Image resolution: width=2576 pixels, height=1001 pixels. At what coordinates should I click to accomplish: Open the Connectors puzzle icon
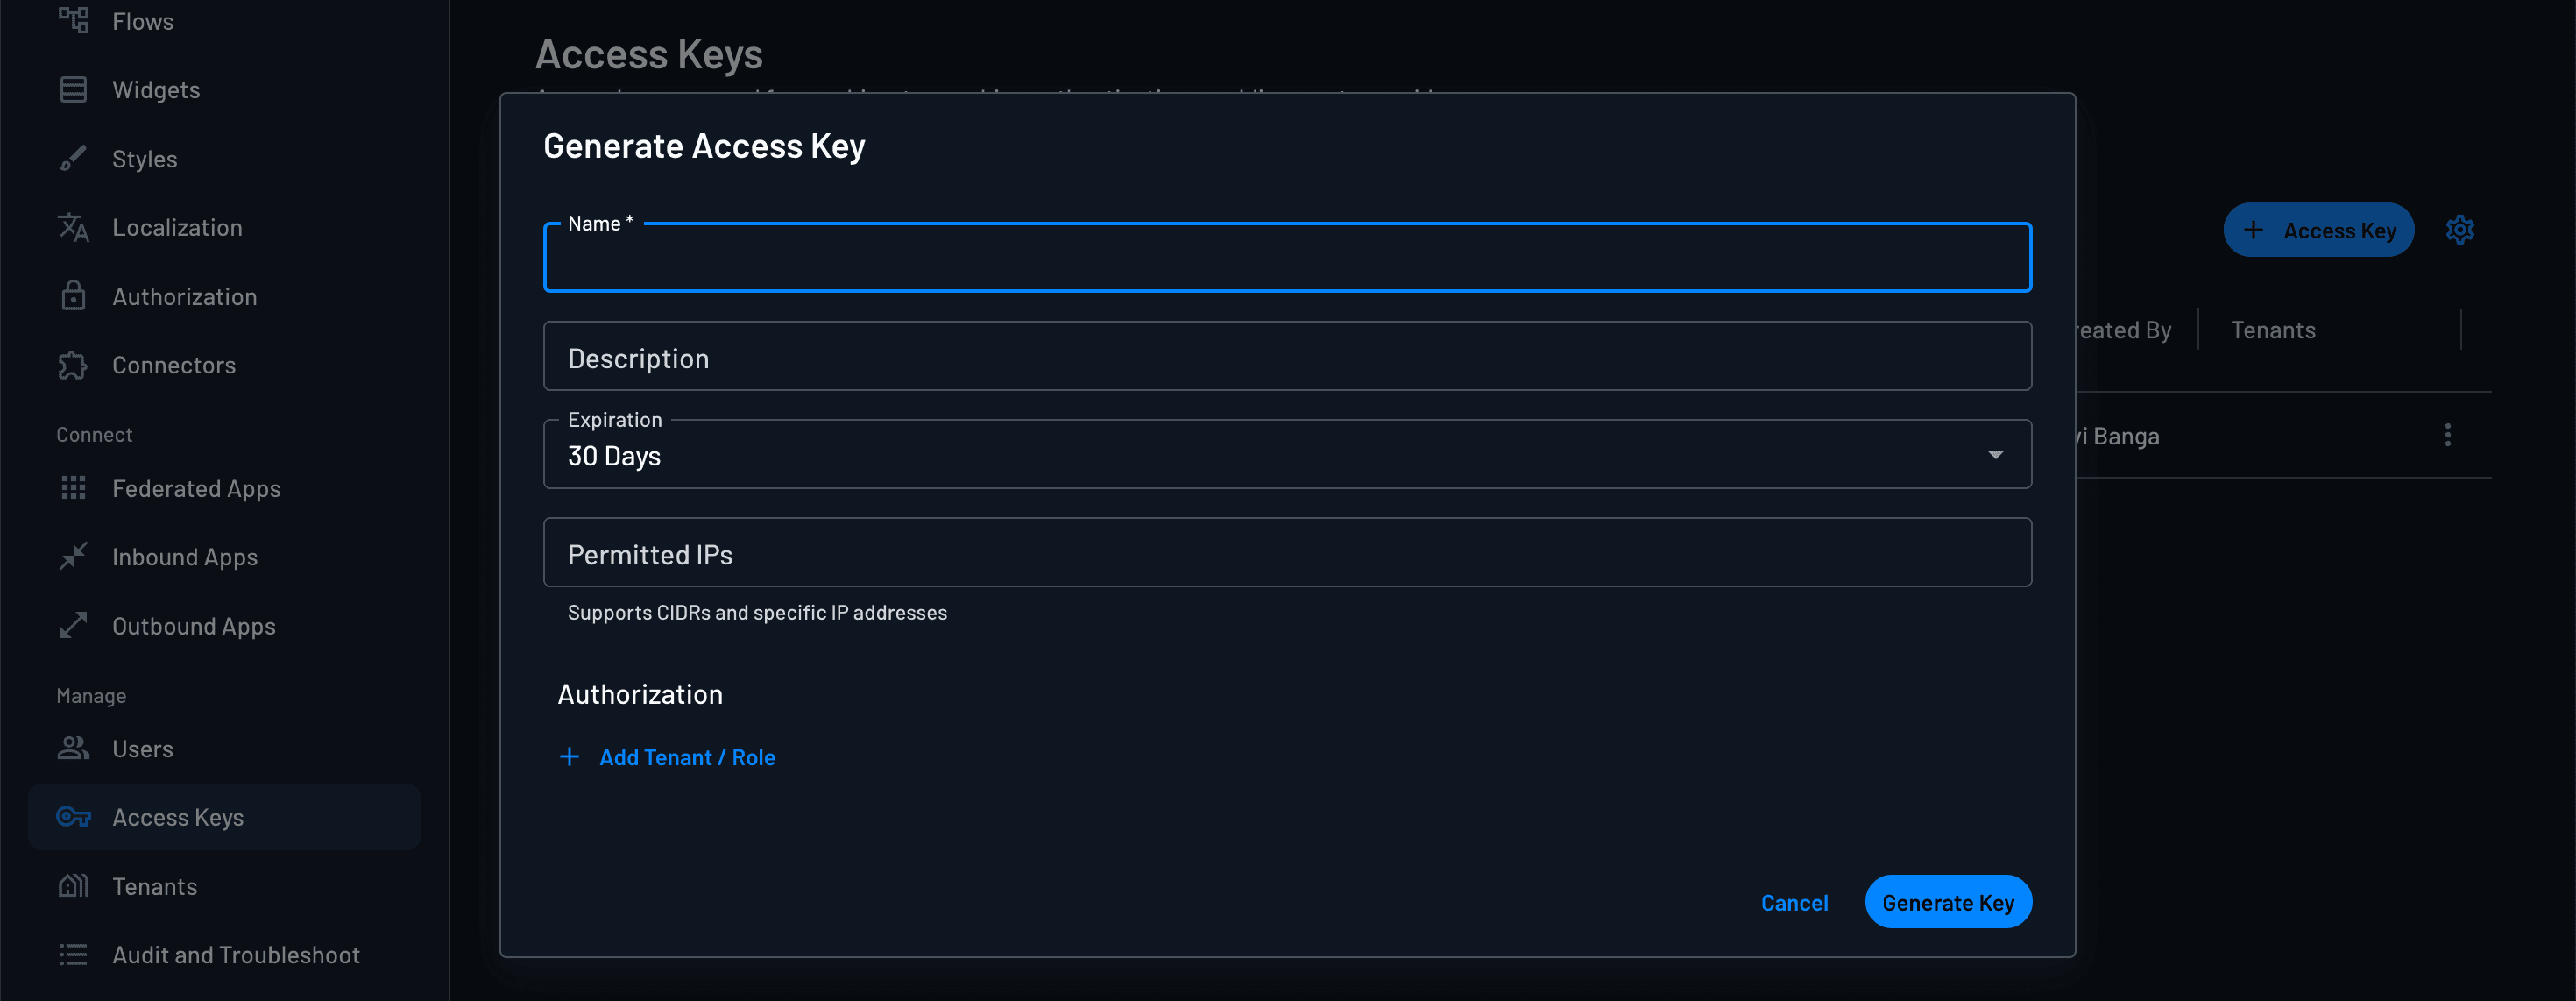73,365
